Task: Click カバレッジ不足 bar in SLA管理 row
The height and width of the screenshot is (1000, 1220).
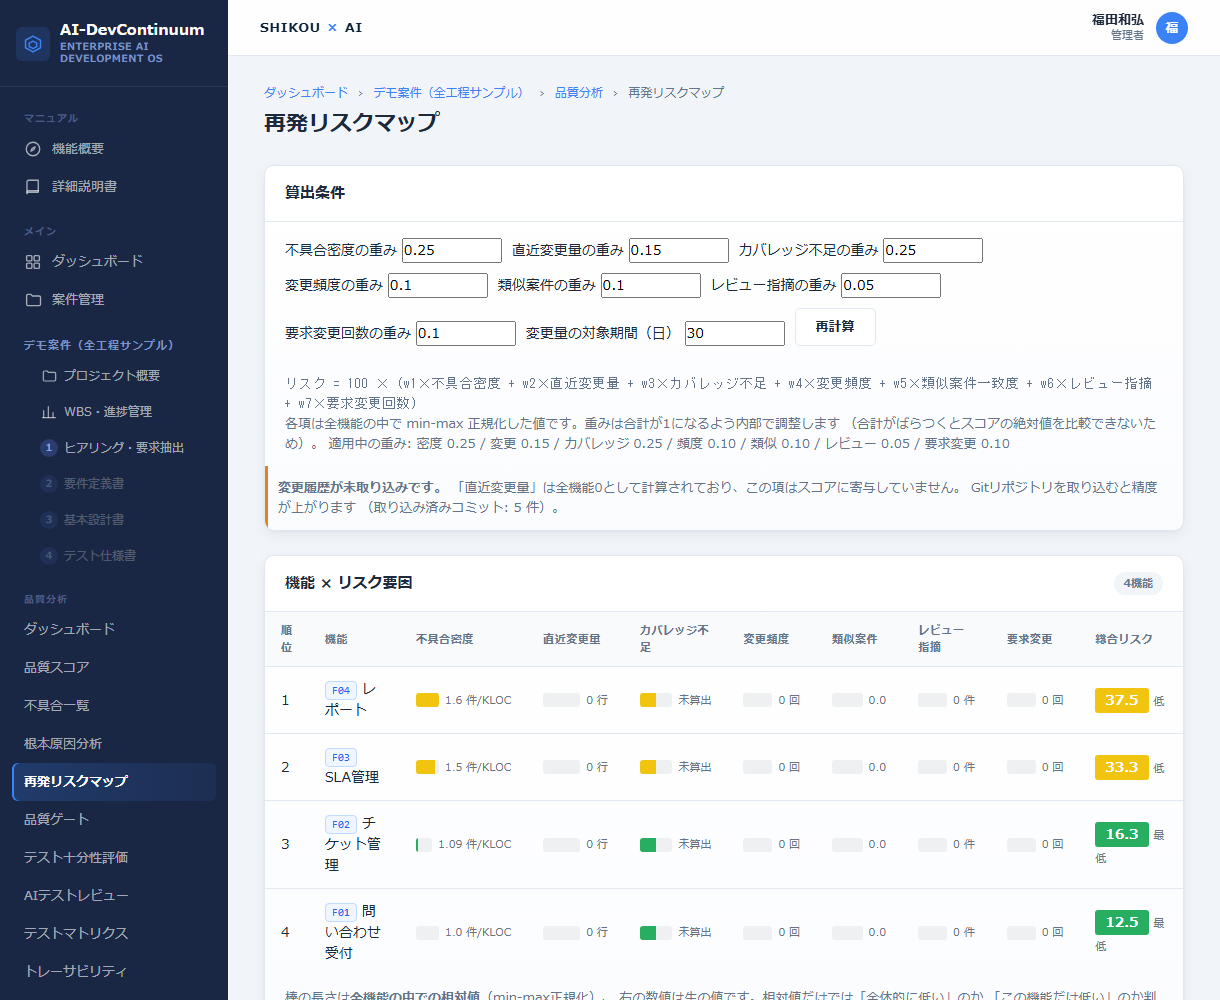Action: point(656,767)
